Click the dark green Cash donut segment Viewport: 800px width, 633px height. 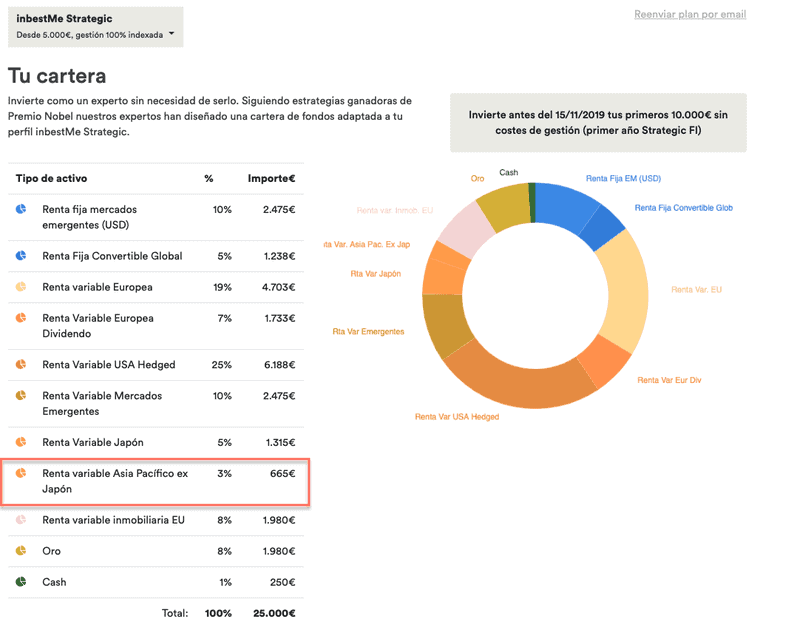[x=532, y=202]
